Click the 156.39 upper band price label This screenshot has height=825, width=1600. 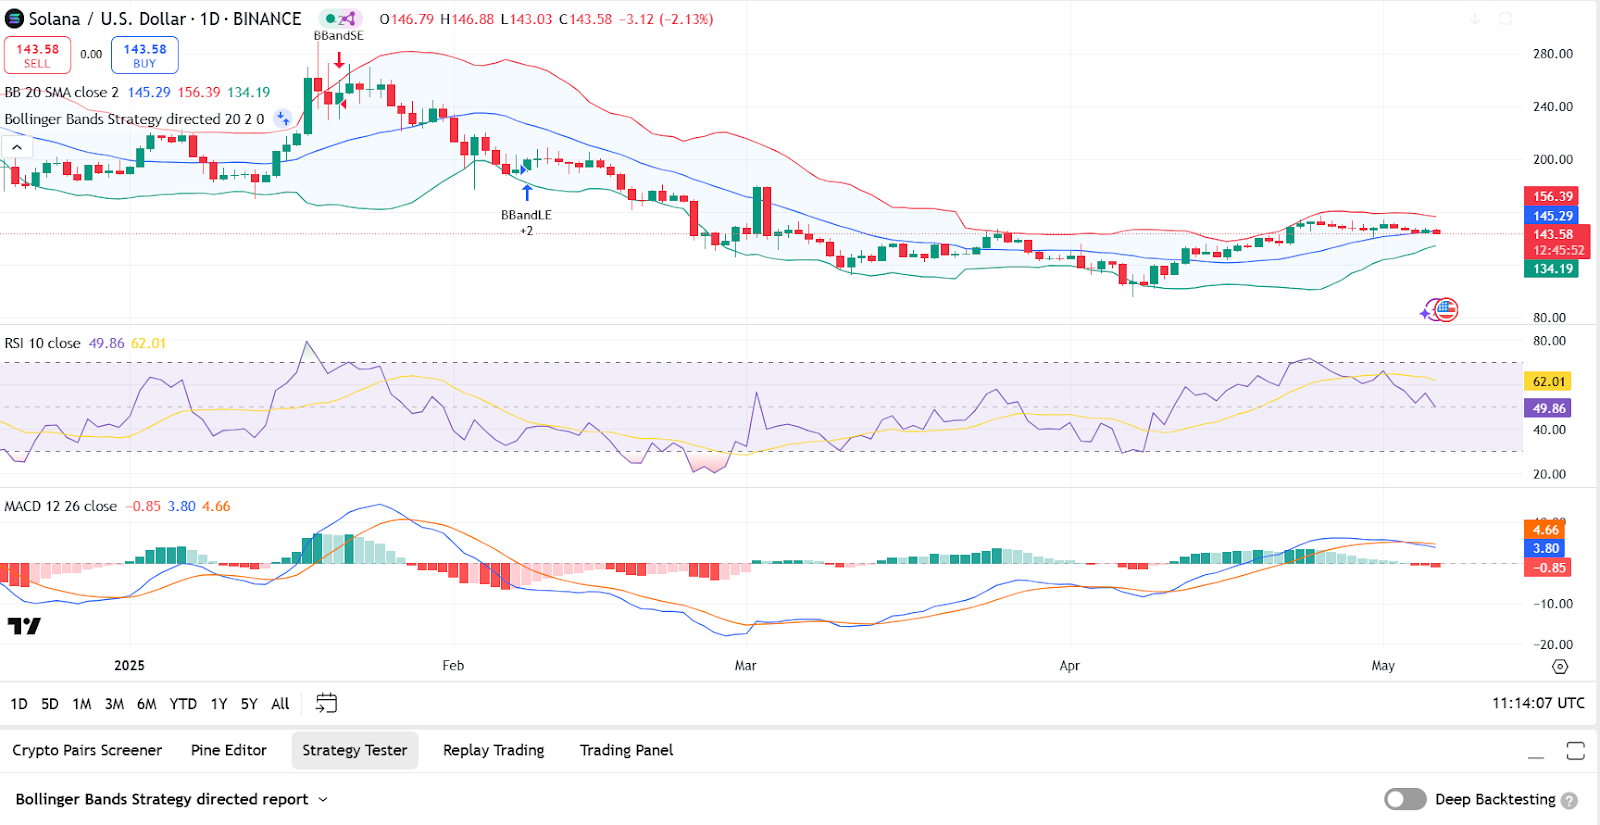point(1552,196)
